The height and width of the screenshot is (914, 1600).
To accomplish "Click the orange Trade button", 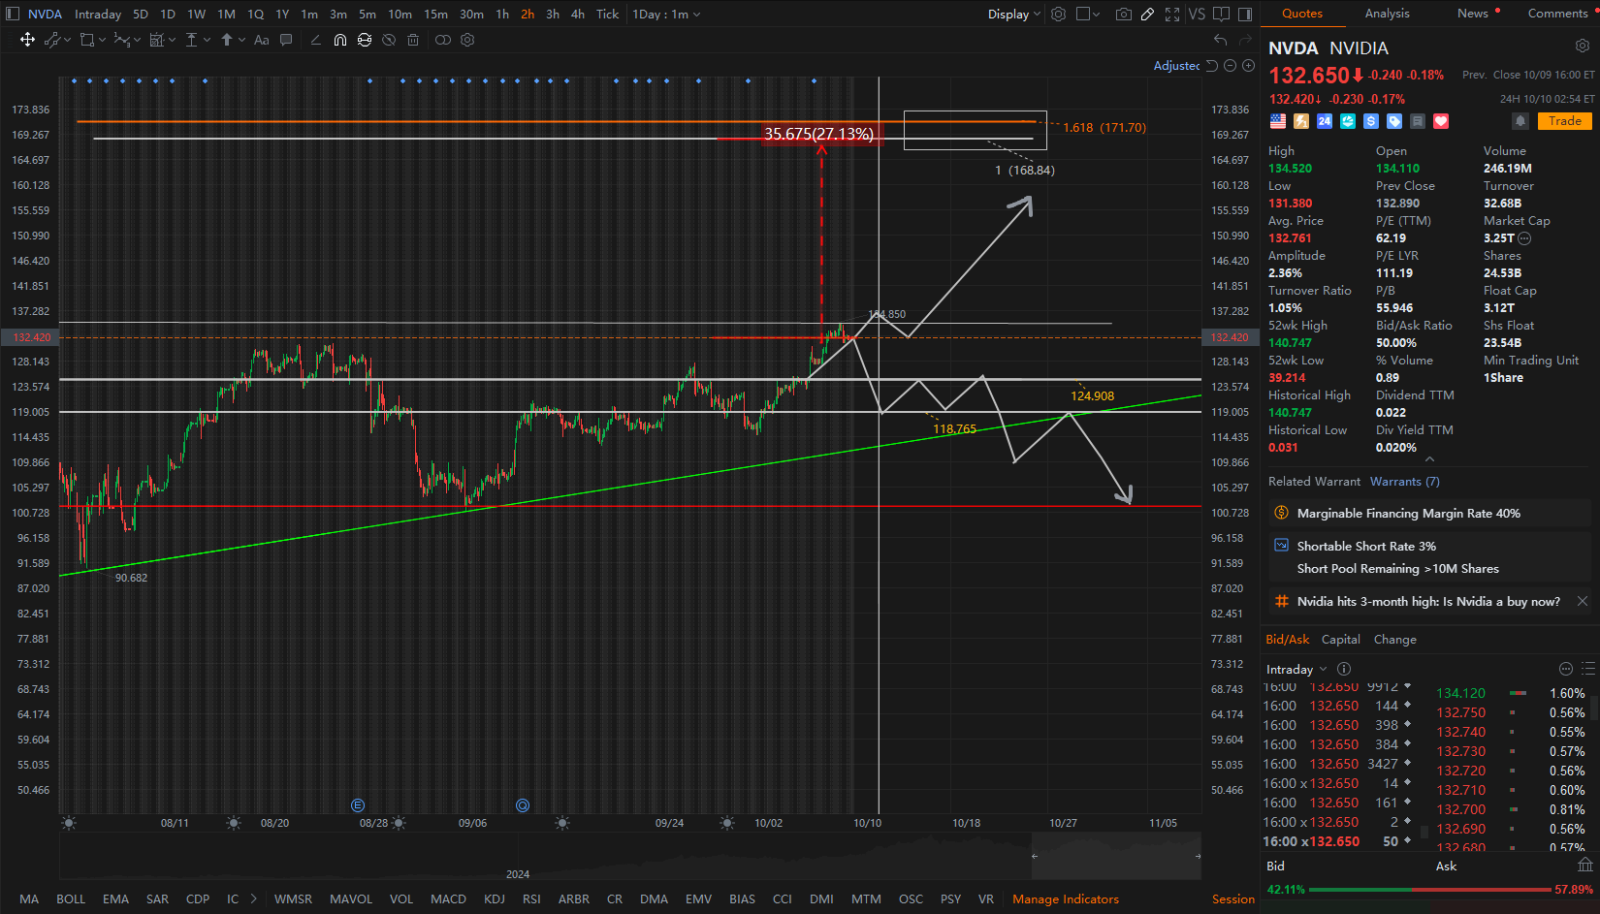I will pyautogui.click(x=1565, y=121).
